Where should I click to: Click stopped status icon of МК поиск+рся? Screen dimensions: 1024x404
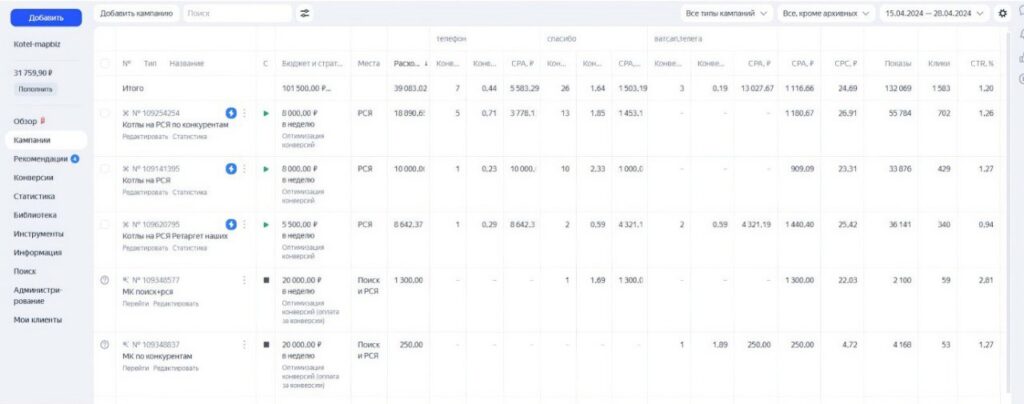click(266, 280)
